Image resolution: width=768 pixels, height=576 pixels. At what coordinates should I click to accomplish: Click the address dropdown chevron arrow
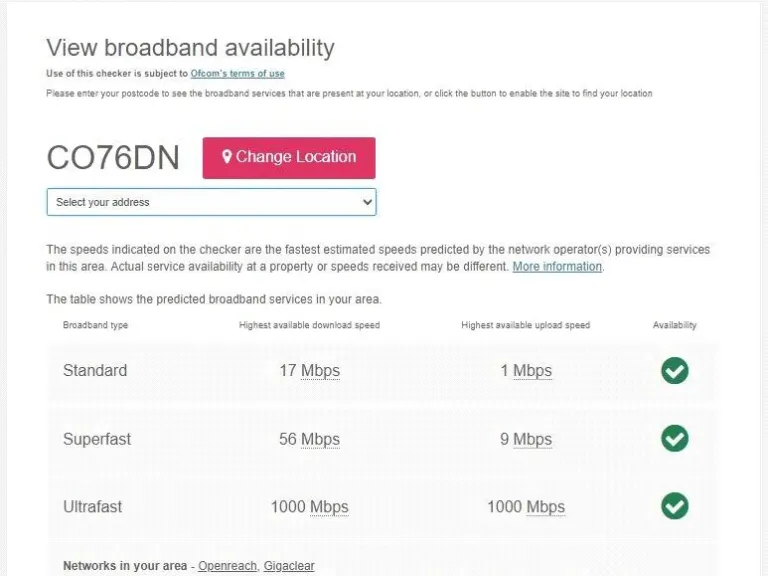366,202
